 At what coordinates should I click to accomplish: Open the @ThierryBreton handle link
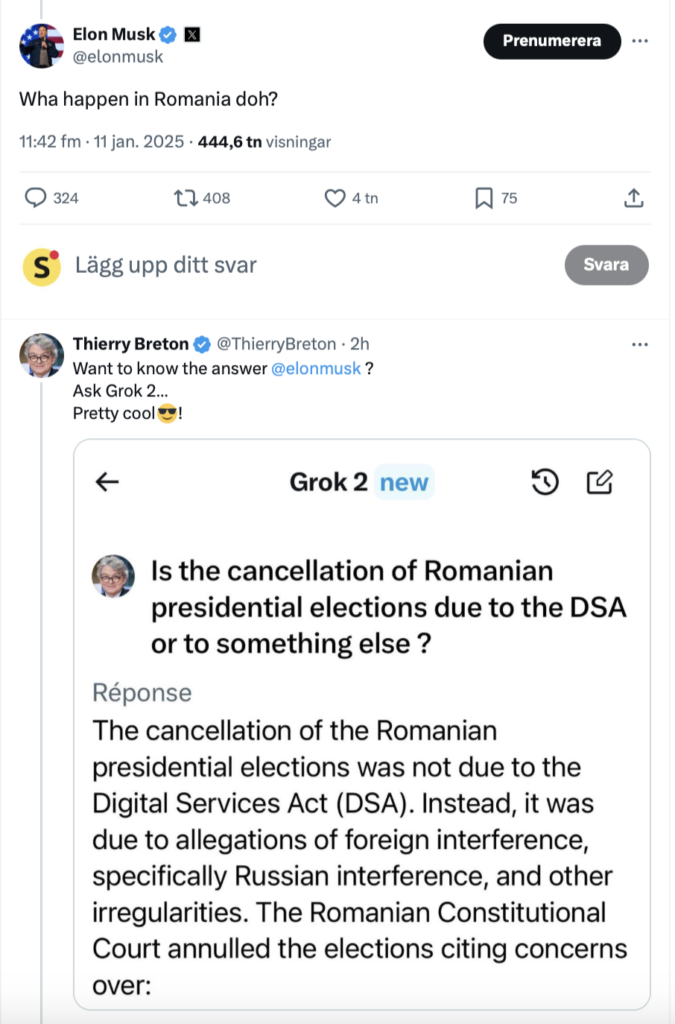click(277, 344)
